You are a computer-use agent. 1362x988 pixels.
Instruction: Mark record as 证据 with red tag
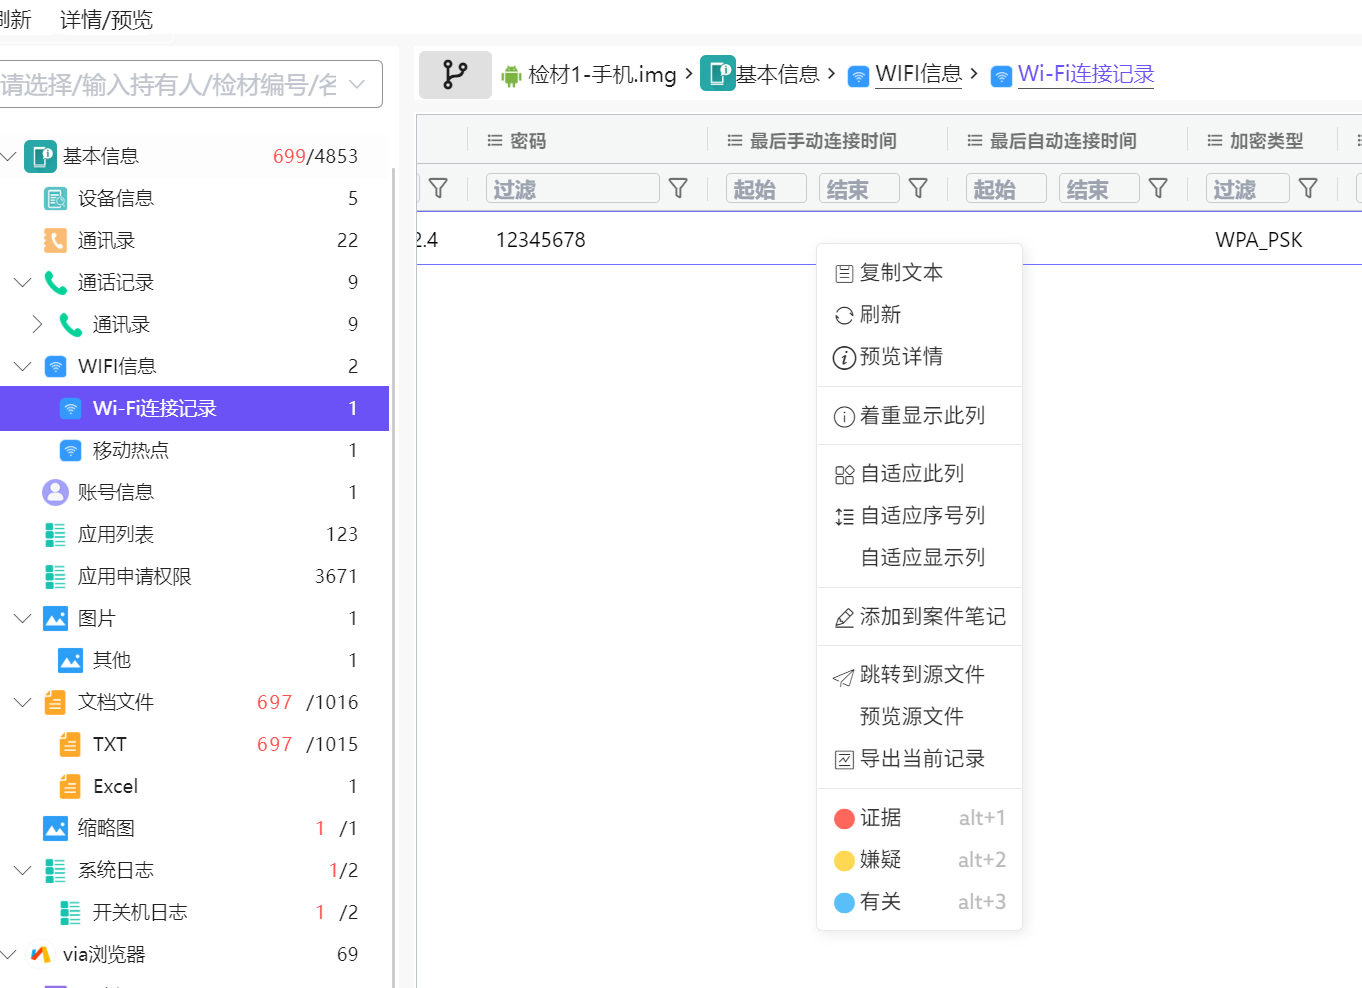tap(919, 818)
